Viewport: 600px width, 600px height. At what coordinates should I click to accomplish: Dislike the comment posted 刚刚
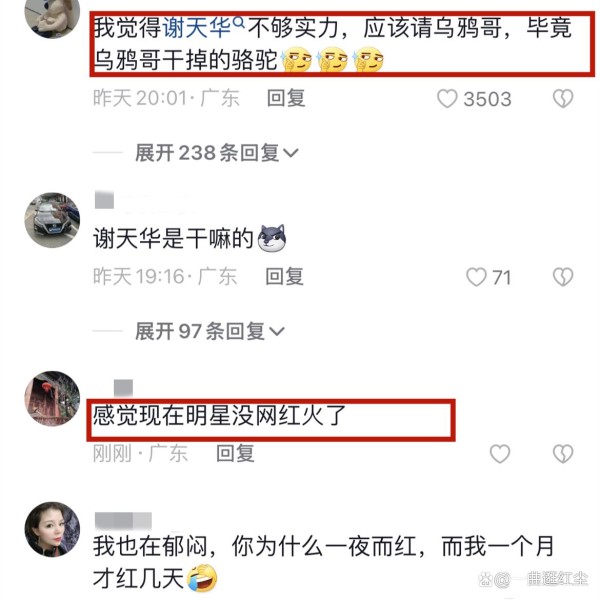[563, 454]
